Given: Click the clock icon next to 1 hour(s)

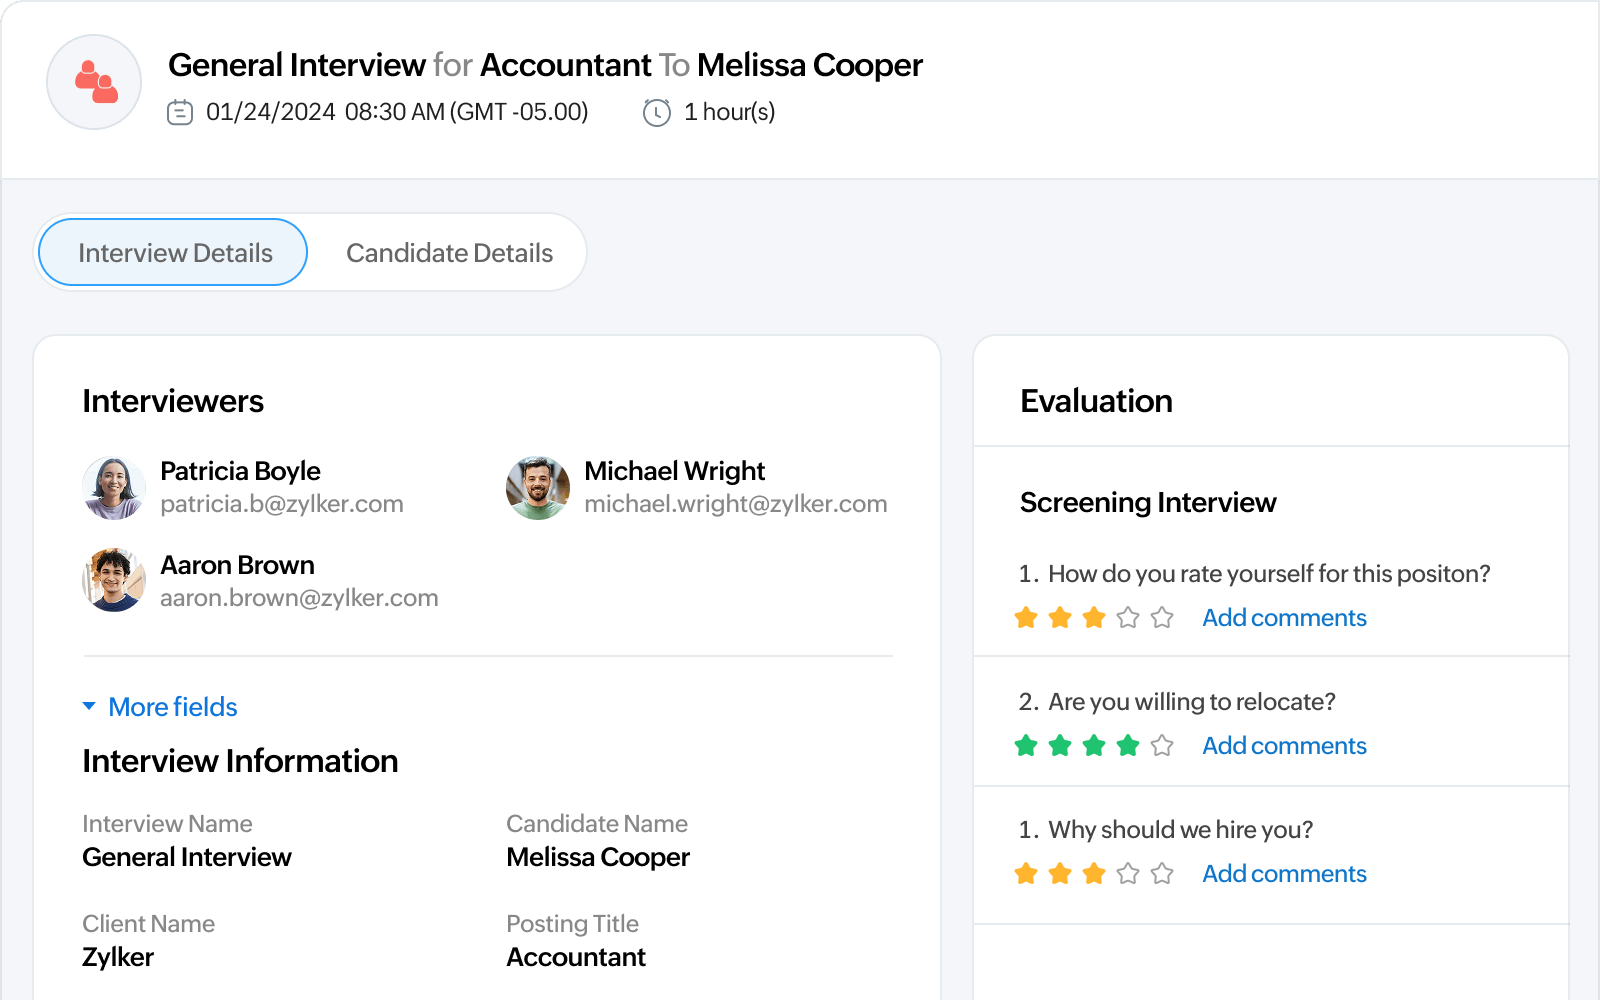Looking at the screenshot, I should coord(656,112).
